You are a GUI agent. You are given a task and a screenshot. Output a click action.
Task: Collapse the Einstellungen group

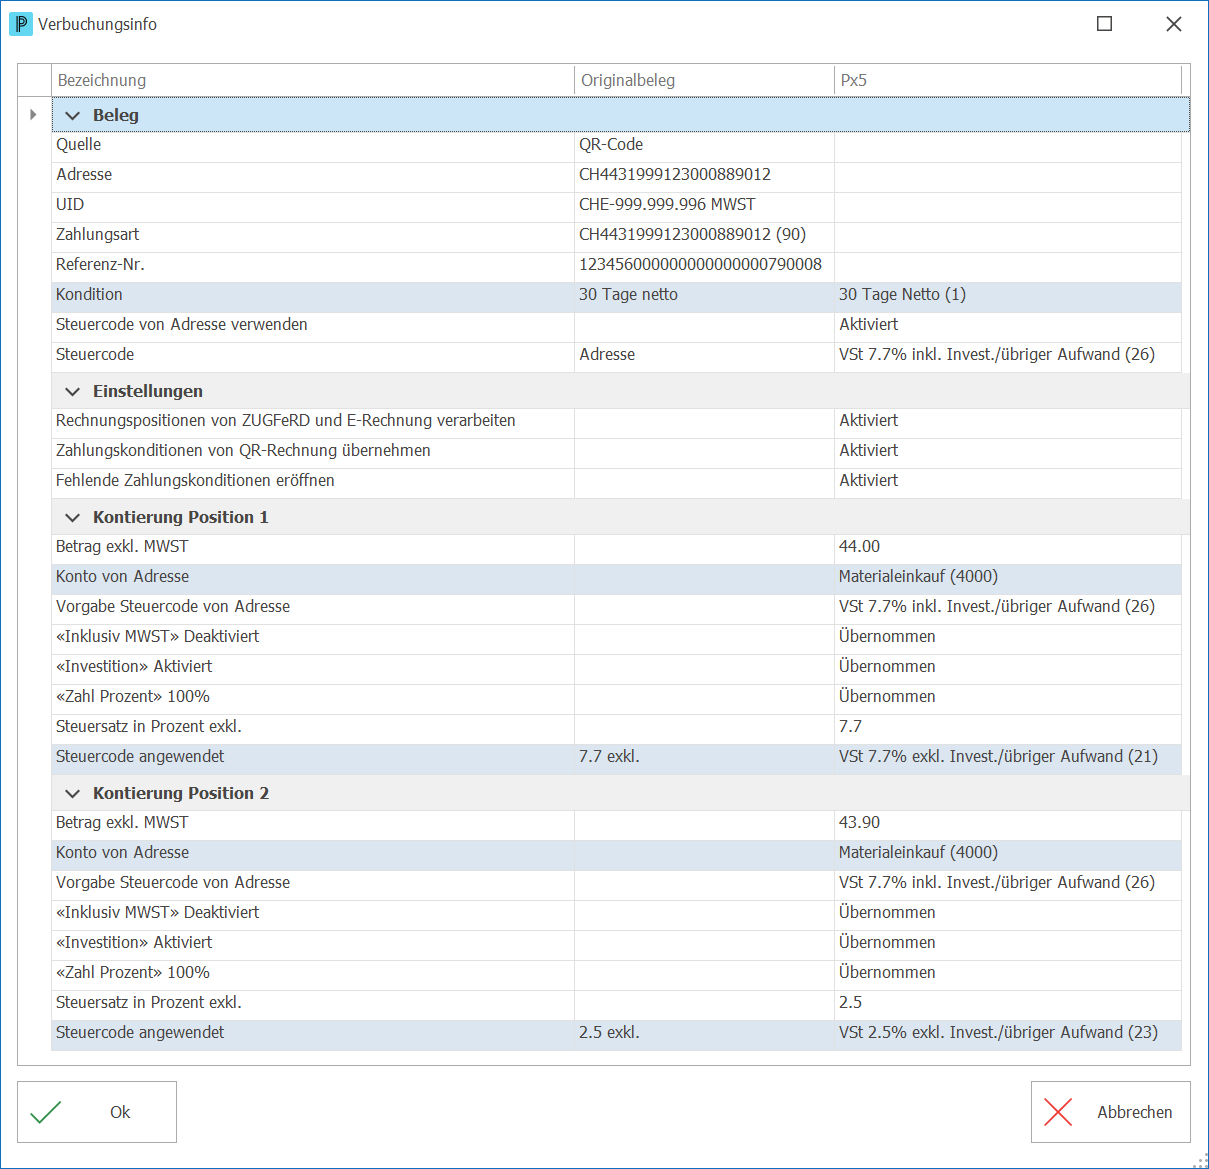tap(72, 392)
